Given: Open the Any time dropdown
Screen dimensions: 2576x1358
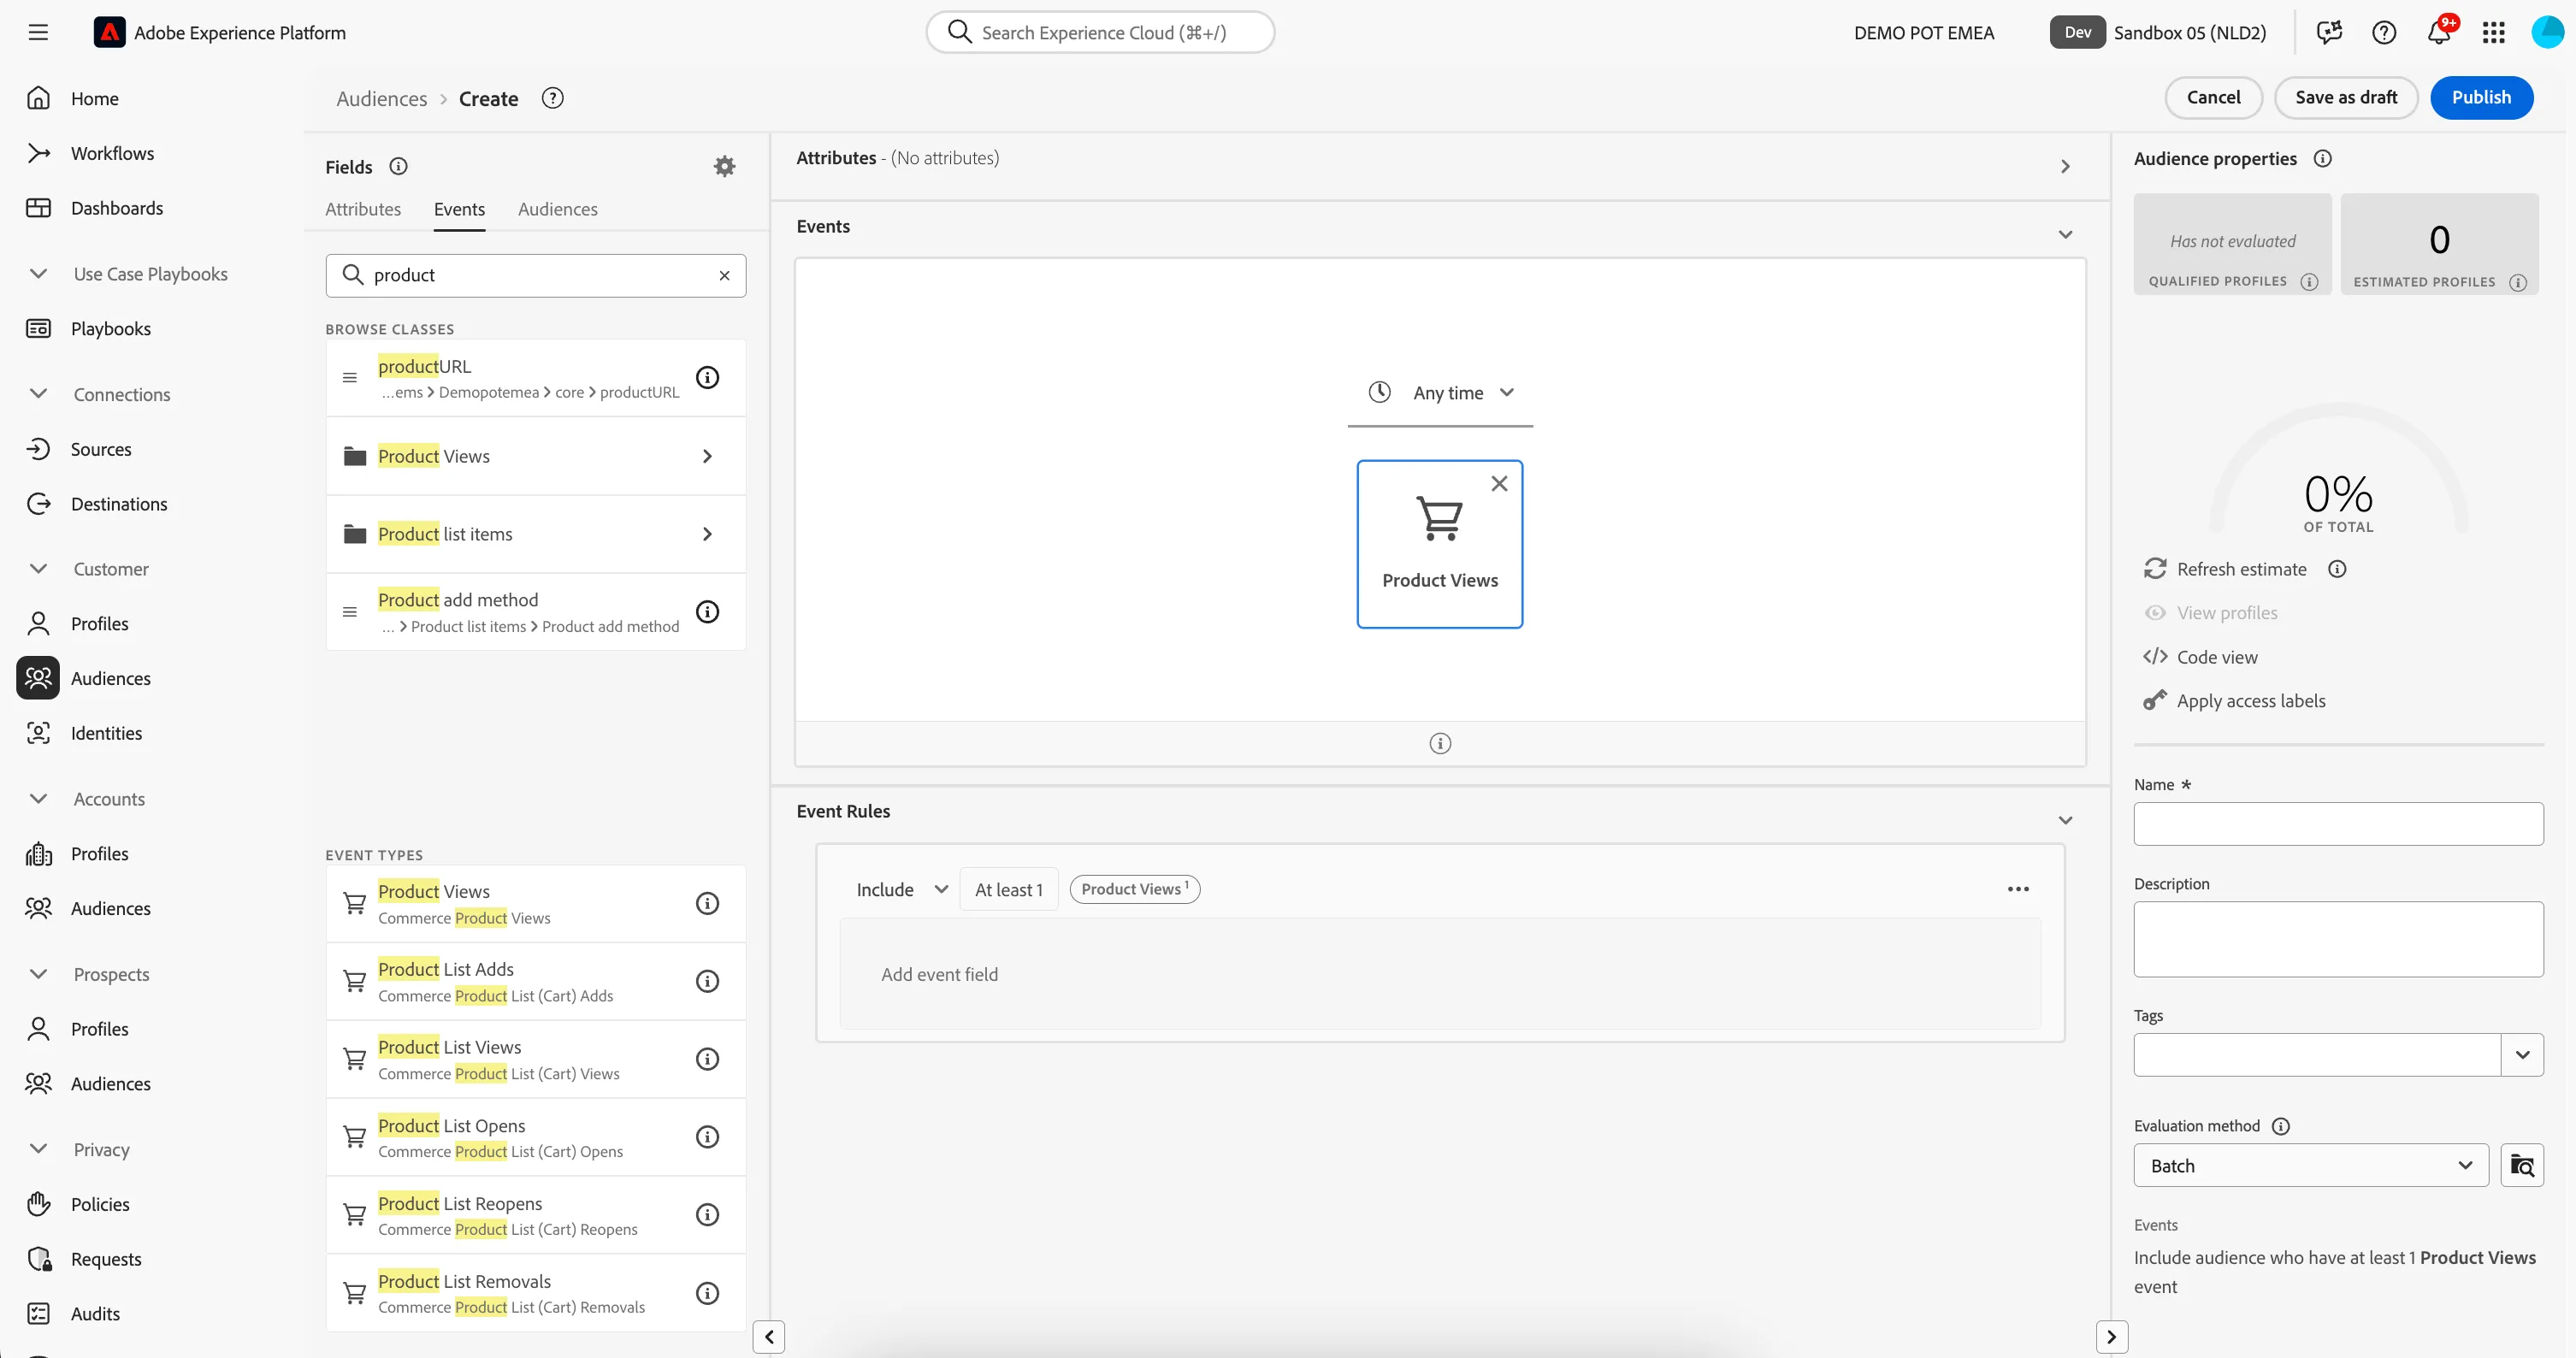Looking at the screenshot, I should 1440,393.
